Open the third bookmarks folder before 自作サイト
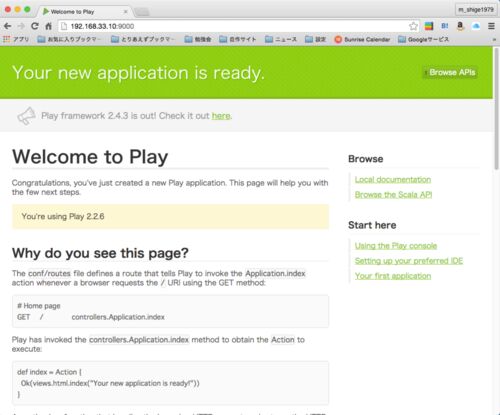This screenshot has width=500, height=415. pyautogui.click(x=198, y=39)
